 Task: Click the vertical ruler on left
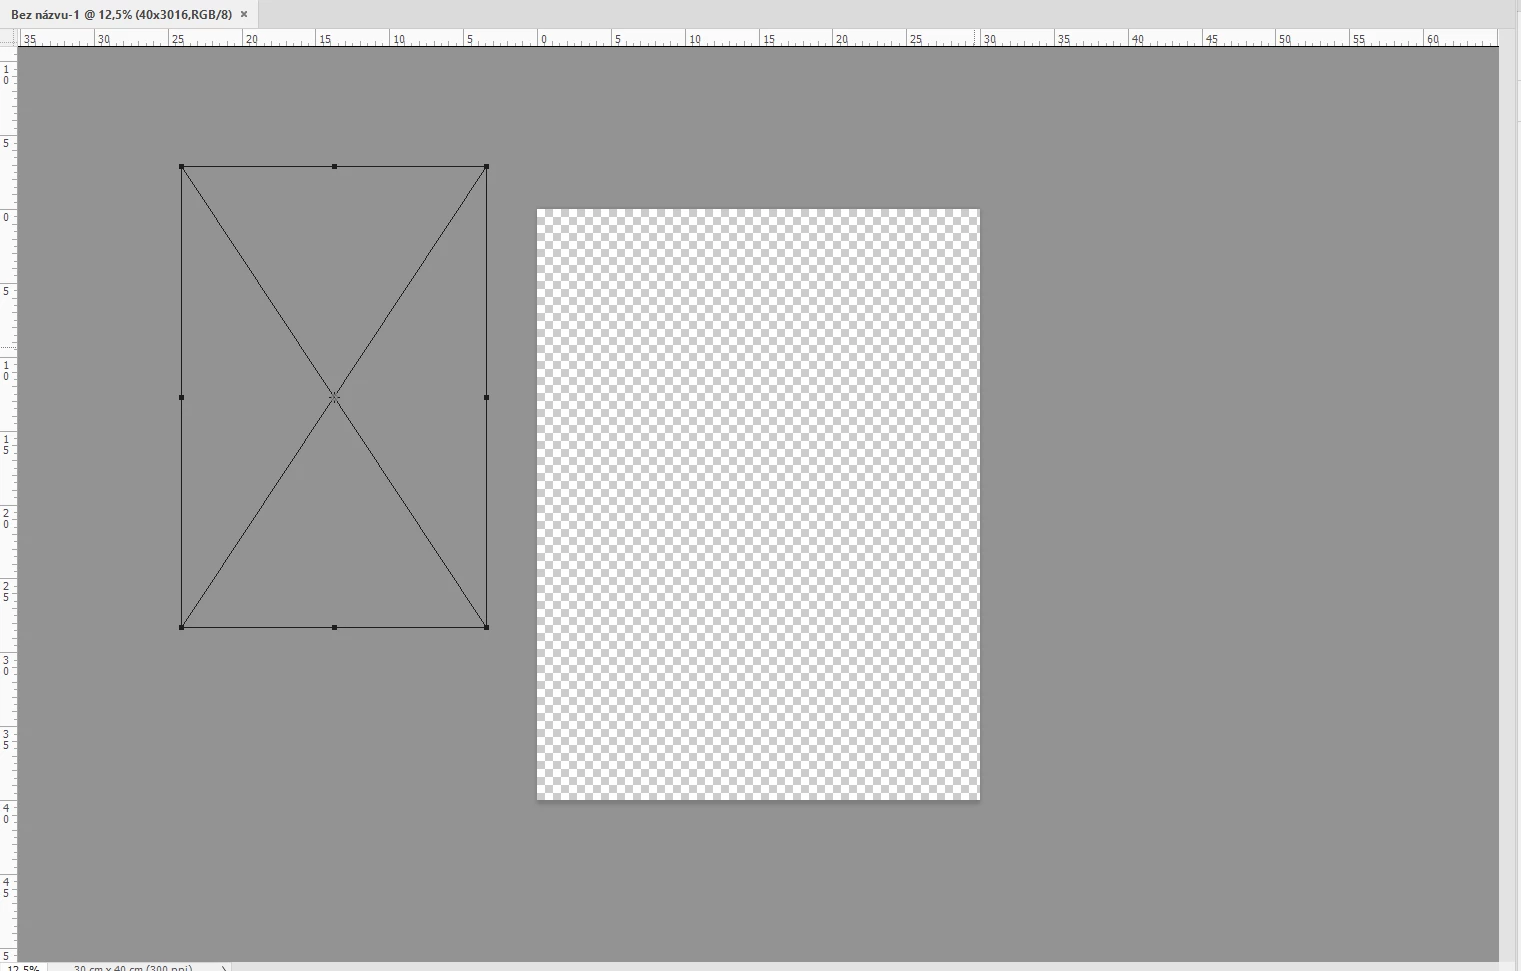(9, 504)
